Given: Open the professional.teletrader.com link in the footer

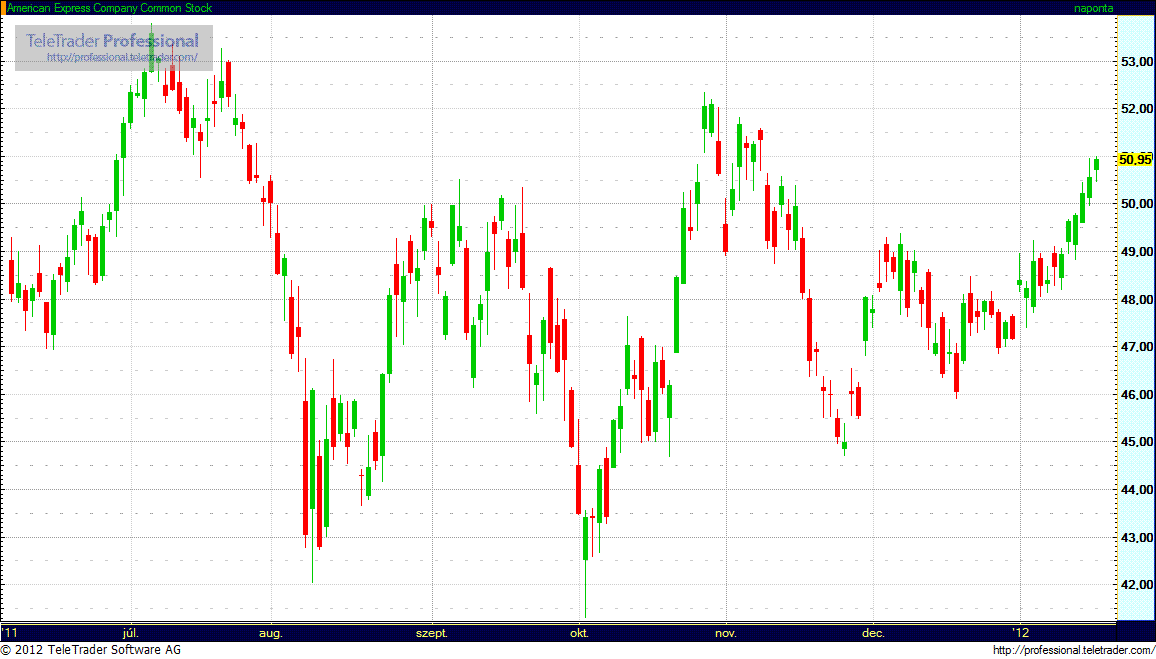Looking at the screenshot, I should pos(1072,650).
